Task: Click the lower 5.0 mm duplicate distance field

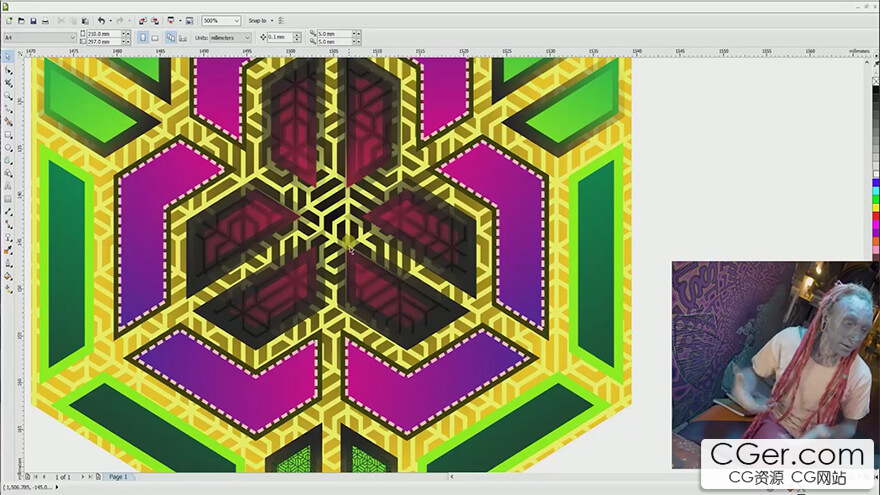Action: [334, 42]
